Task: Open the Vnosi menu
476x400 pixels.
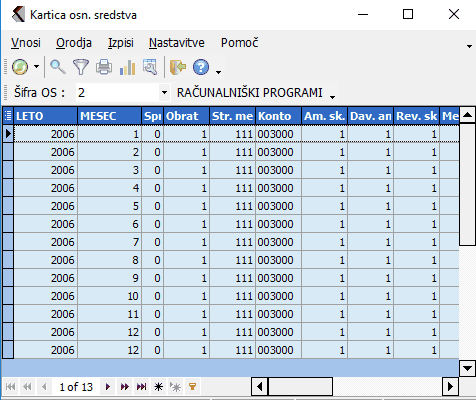Action: tap(26, 43)
